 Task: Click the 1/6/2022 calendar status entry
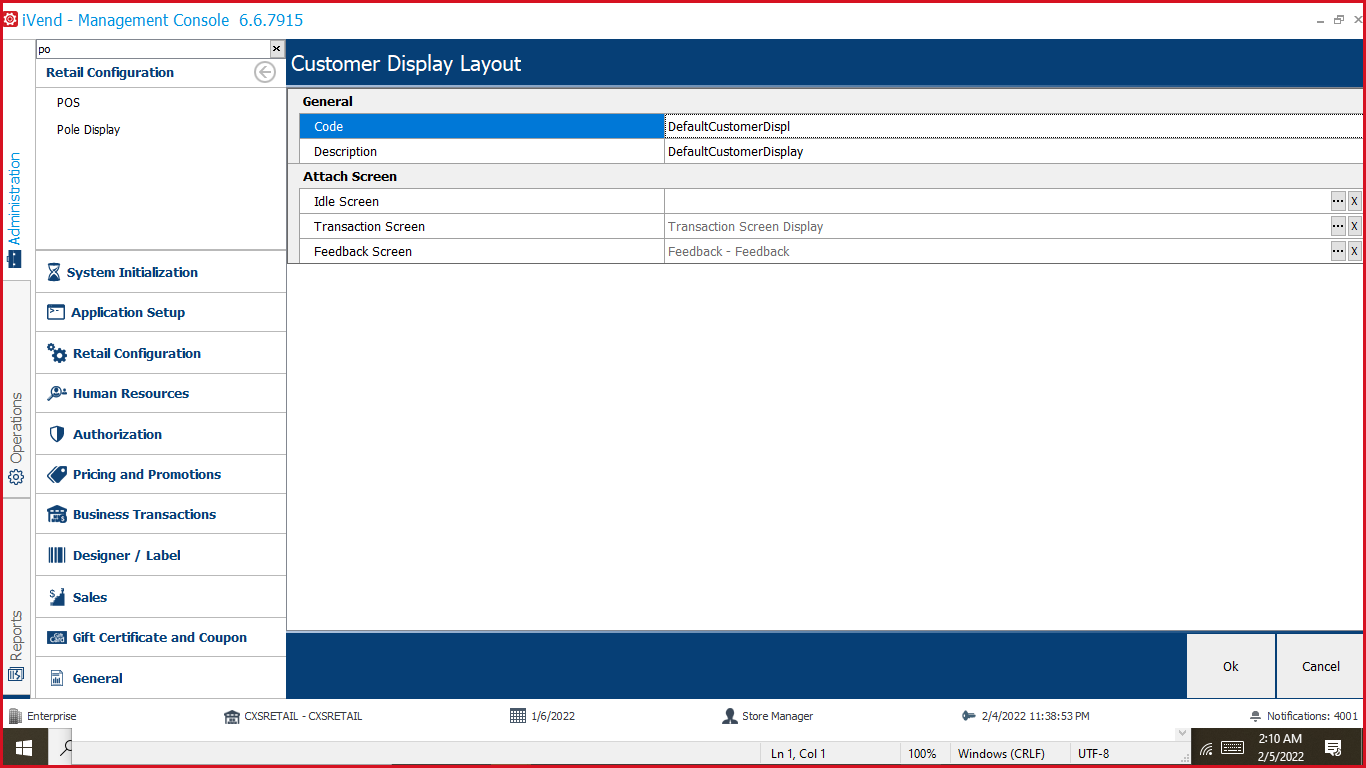542,716
